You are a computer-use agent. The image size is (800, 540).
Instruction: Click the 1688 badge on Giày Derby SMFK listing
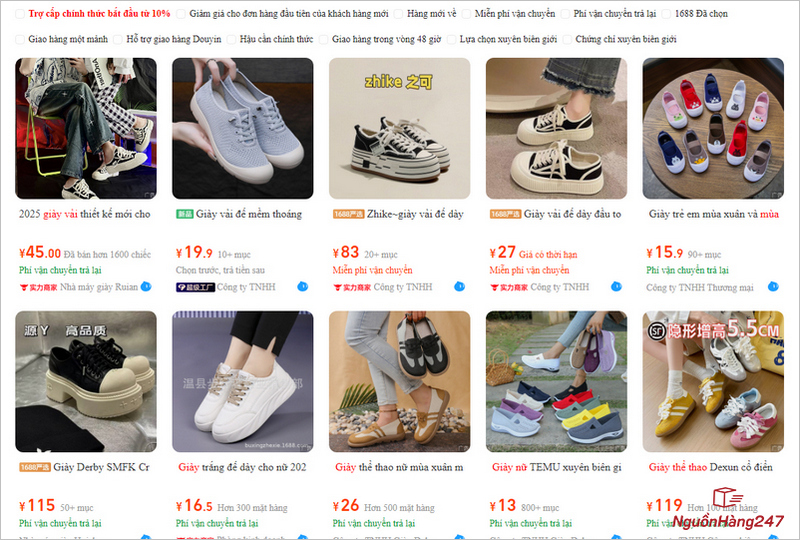[35, 467]
